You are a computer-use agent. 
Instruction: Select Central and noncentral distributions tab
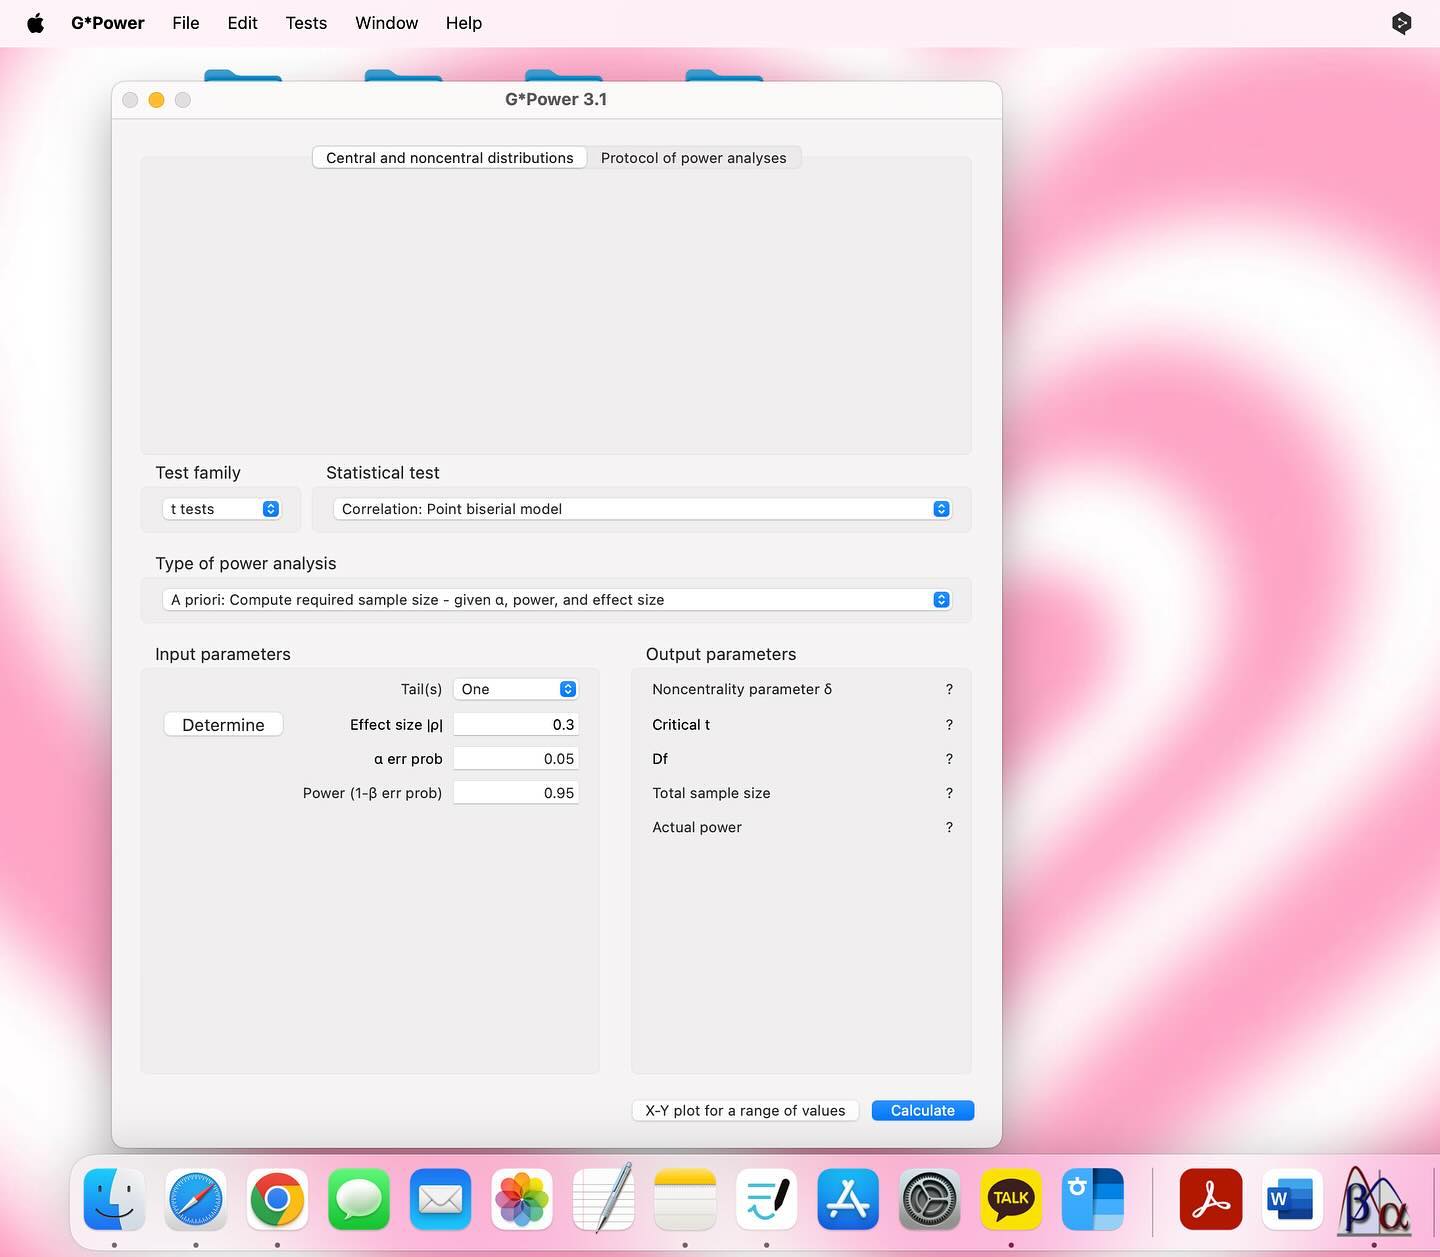[x=450, y=158]
